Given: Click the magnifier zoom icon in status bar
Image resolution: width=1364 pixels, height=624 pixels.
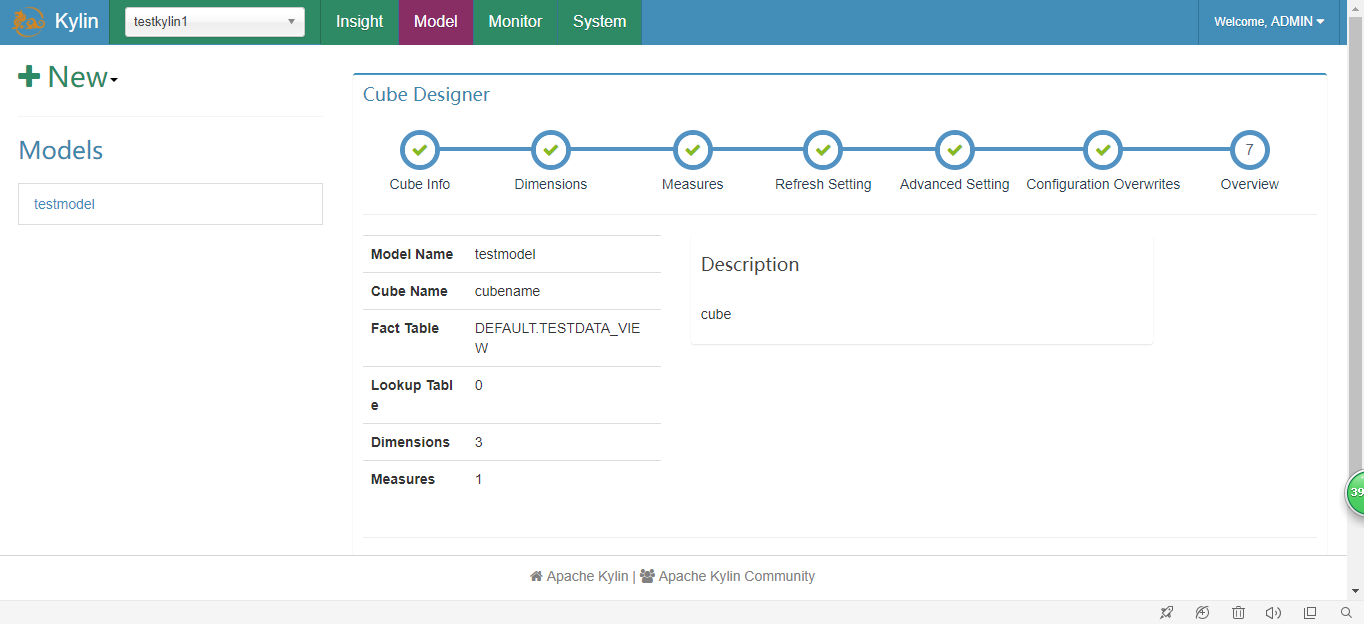Looking at the screenshot, I should pos(1346,613).
